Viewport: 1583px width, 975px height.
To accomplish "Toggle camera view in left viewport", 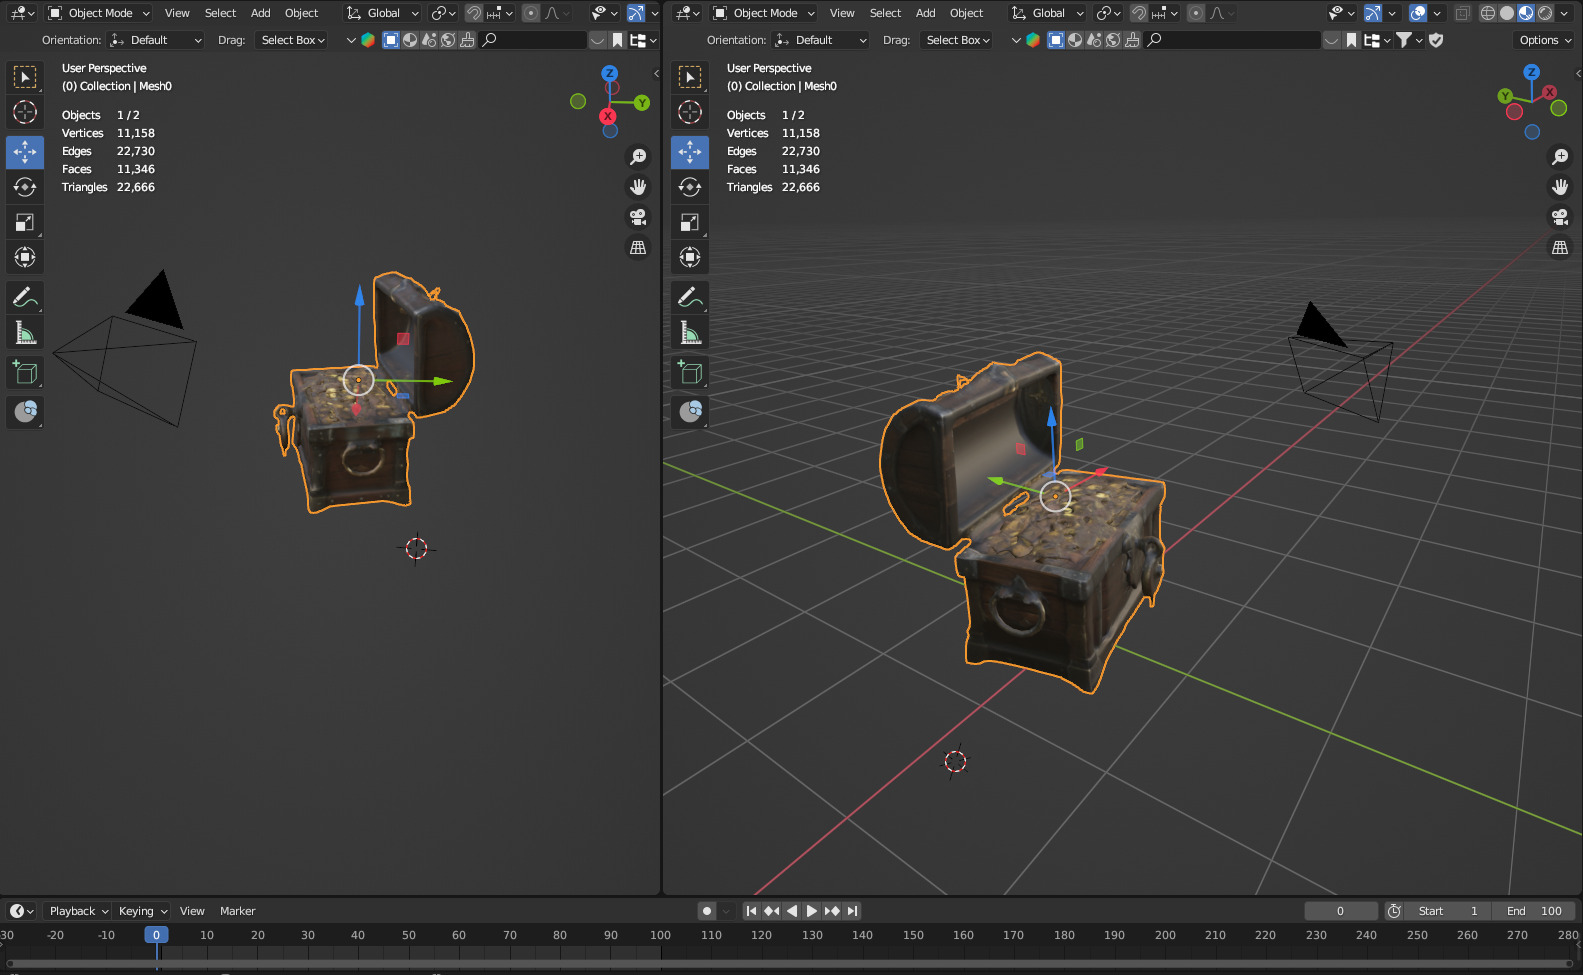I will (x=638, y=217).
